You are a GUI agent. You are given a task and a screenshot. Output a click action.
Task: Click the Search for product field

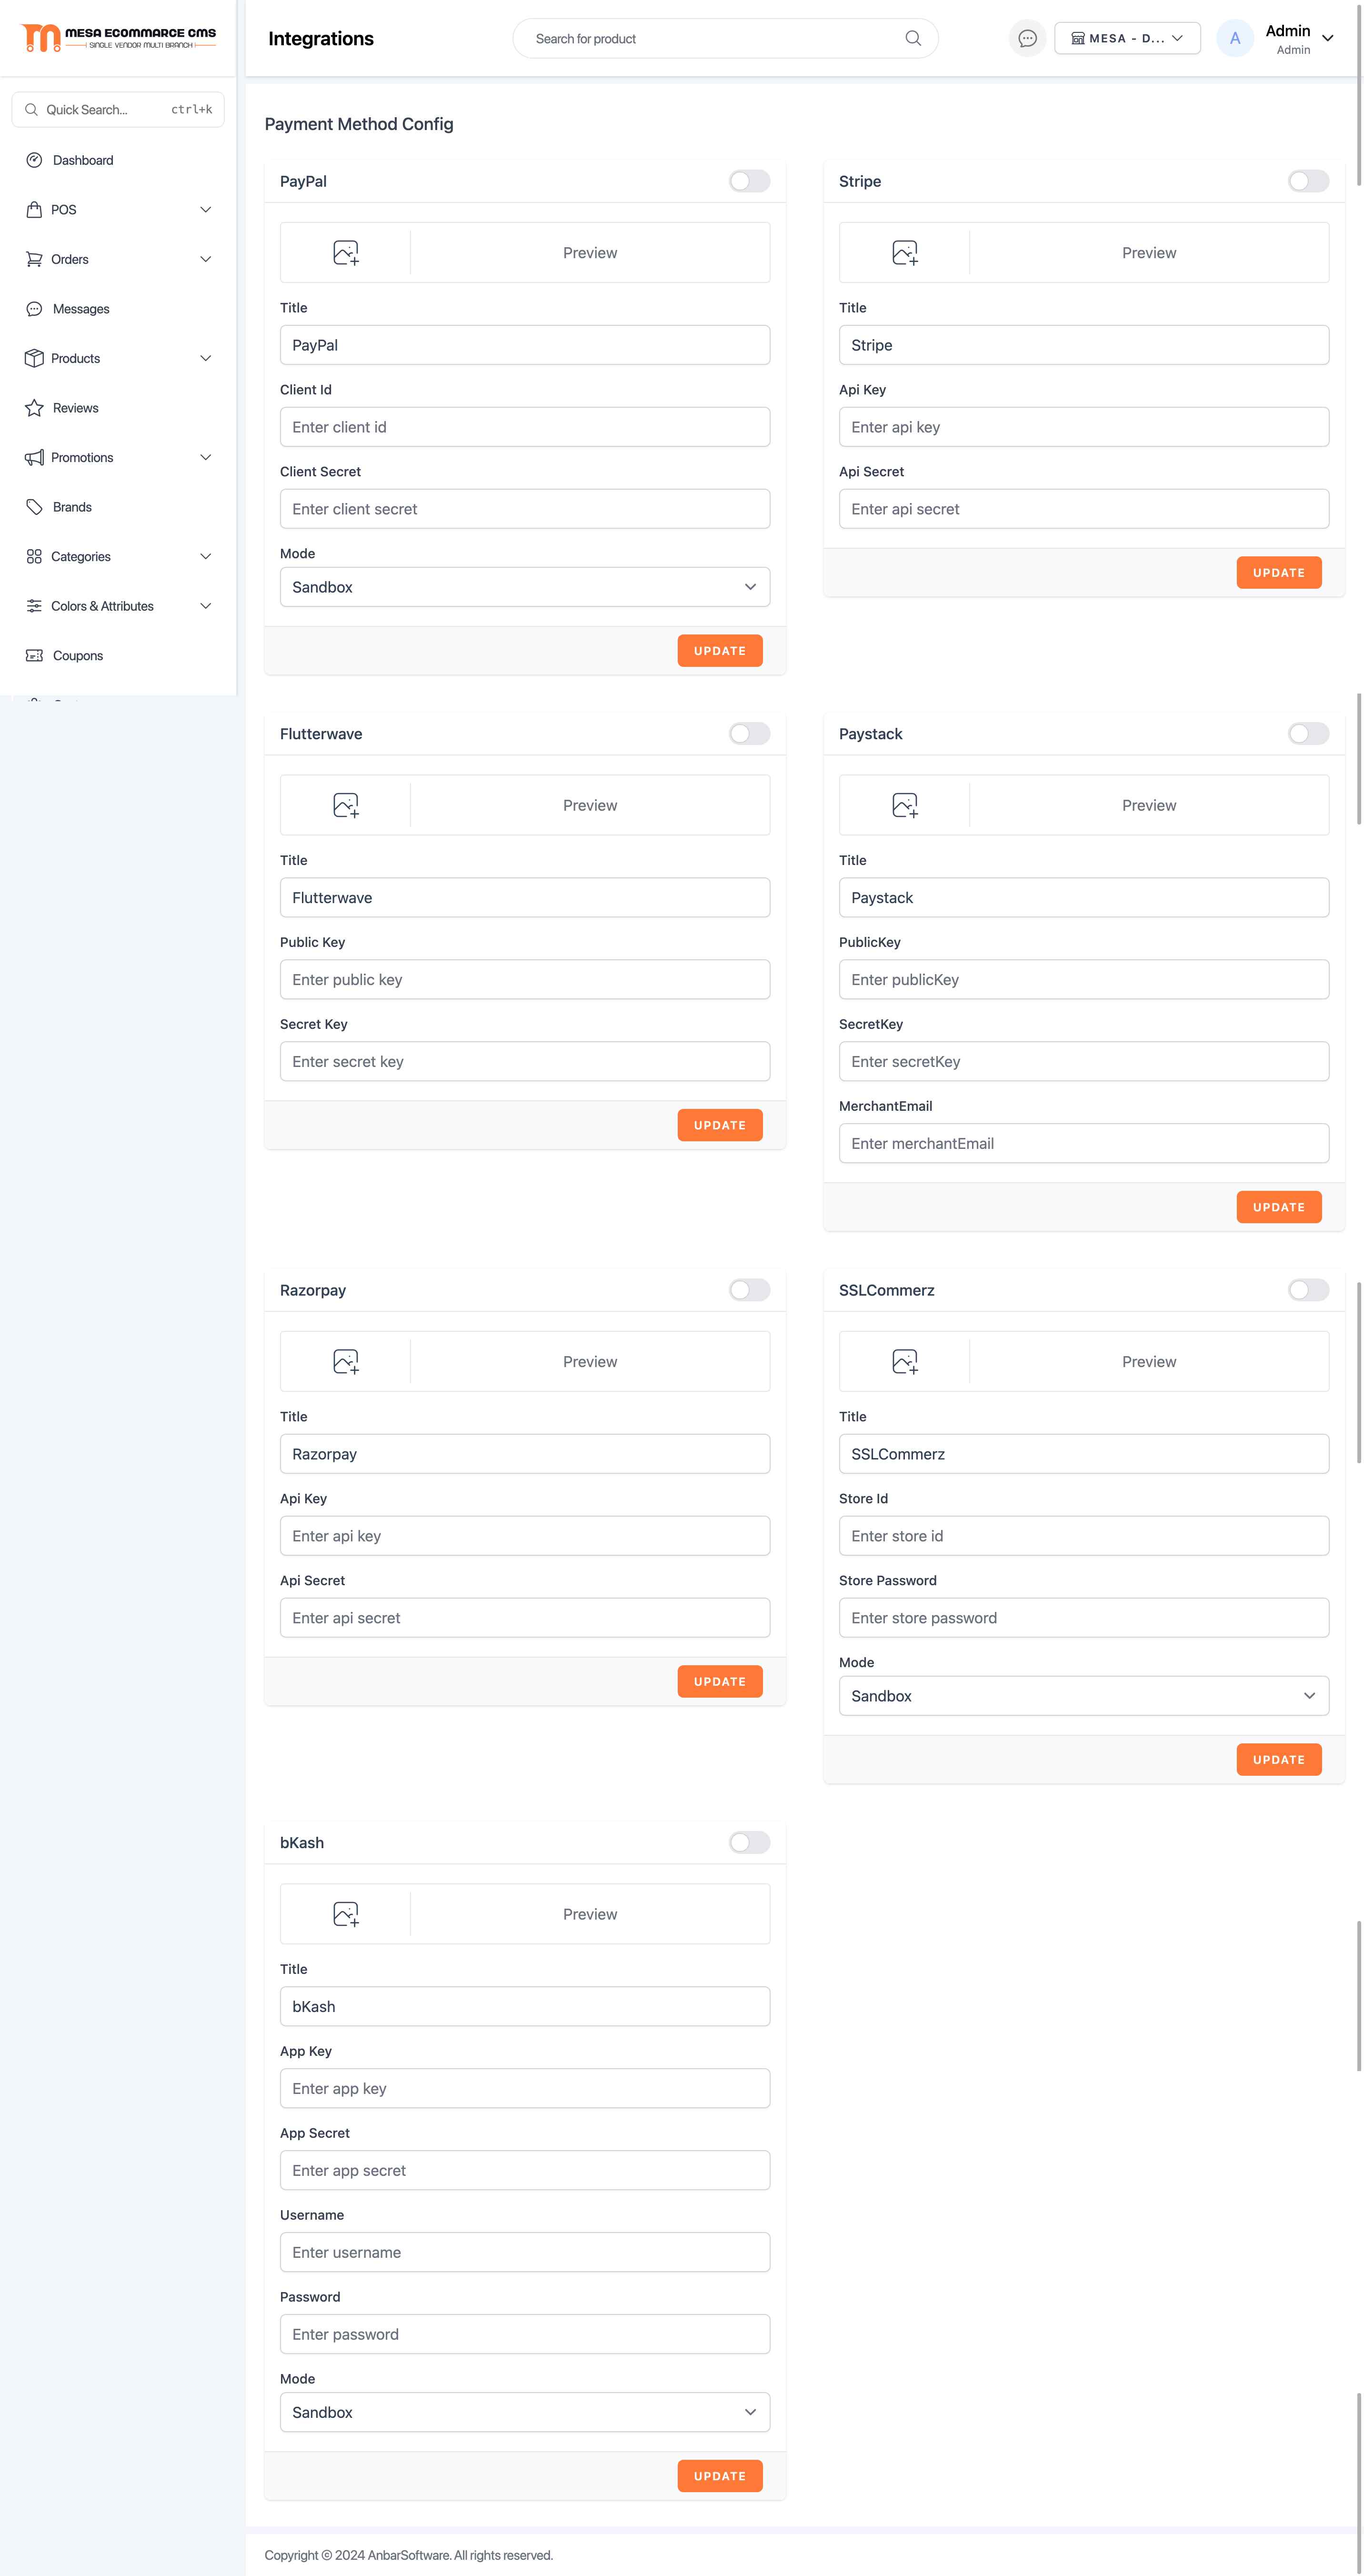(x=725, y=38)
